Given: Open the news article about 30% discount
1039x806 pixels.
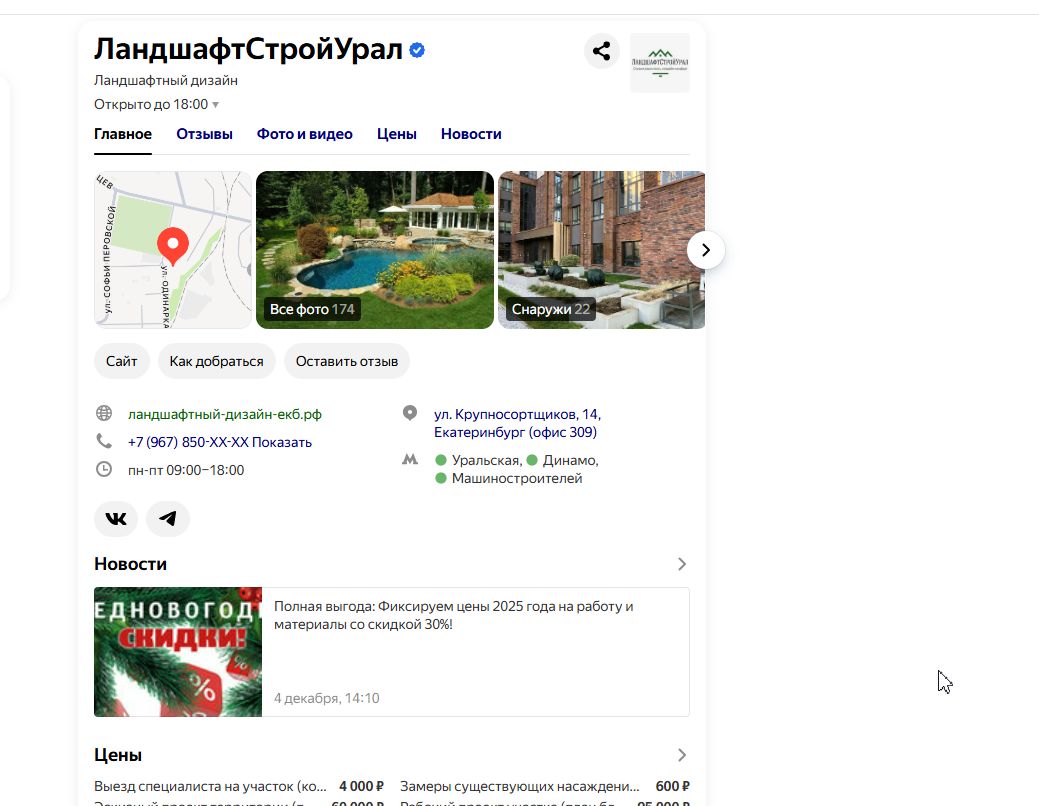Looking at the screenshot, I should point(453,615).
